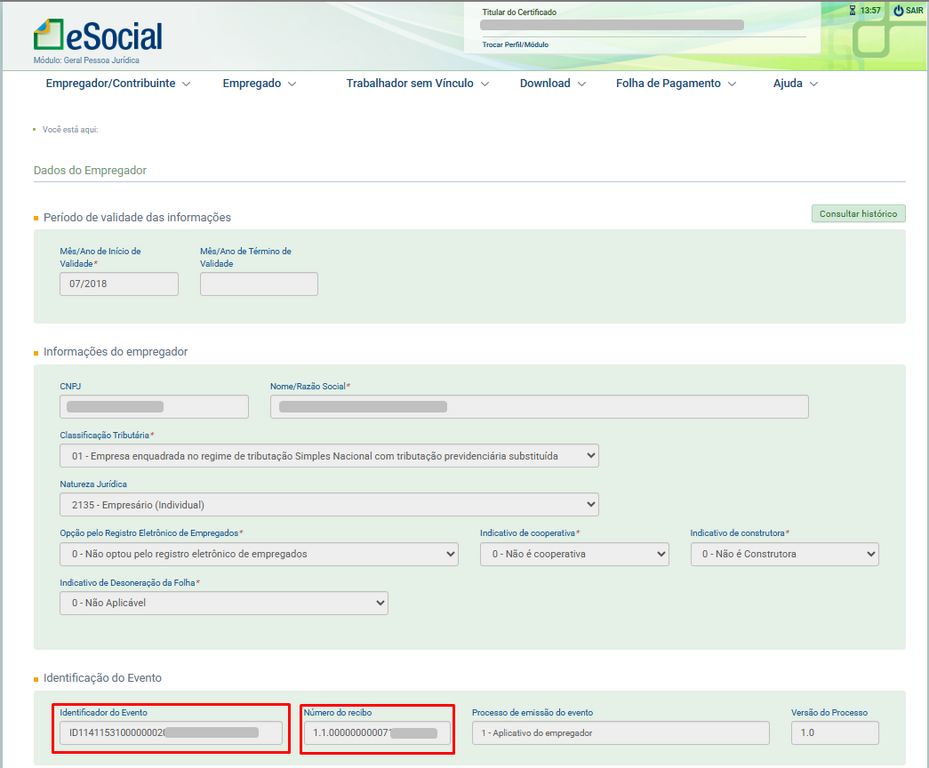Open Indicativo de Desoneração da Folha dropdown
Viewport: 929px width, 768px height.
click(224, 603)
